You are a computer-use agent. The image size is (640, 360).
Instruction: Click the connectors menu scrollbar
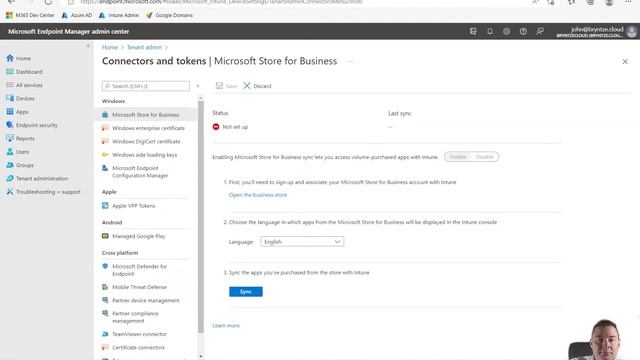tap(200, 216)
